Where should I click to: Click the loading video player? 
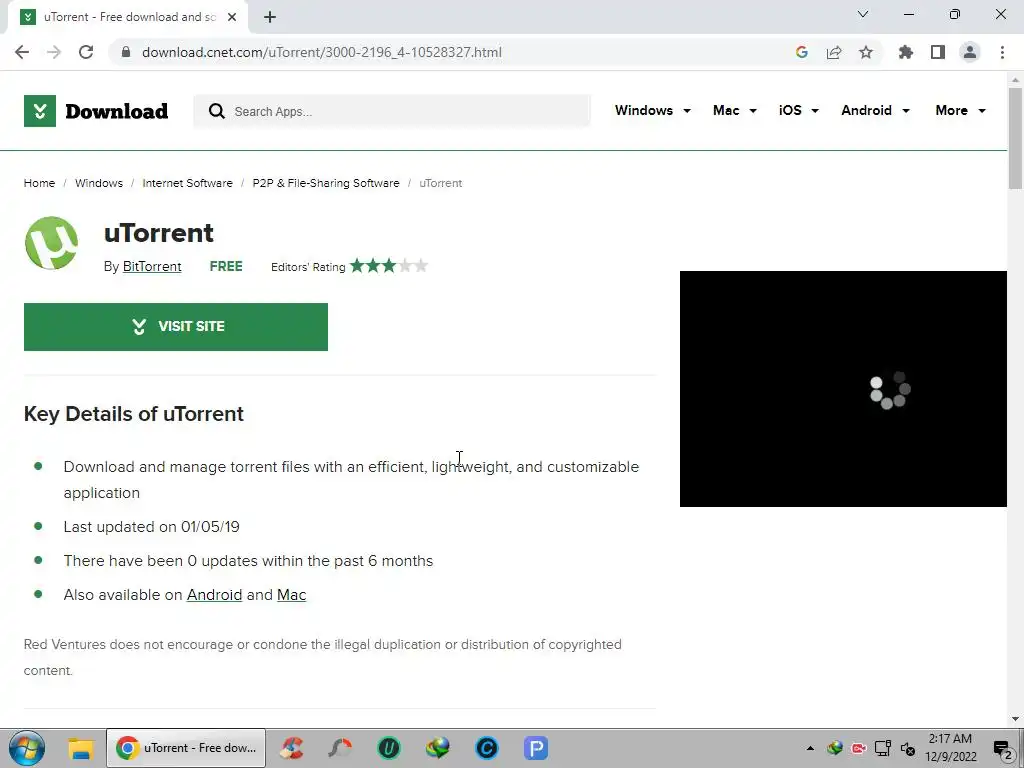coord(843,389)
